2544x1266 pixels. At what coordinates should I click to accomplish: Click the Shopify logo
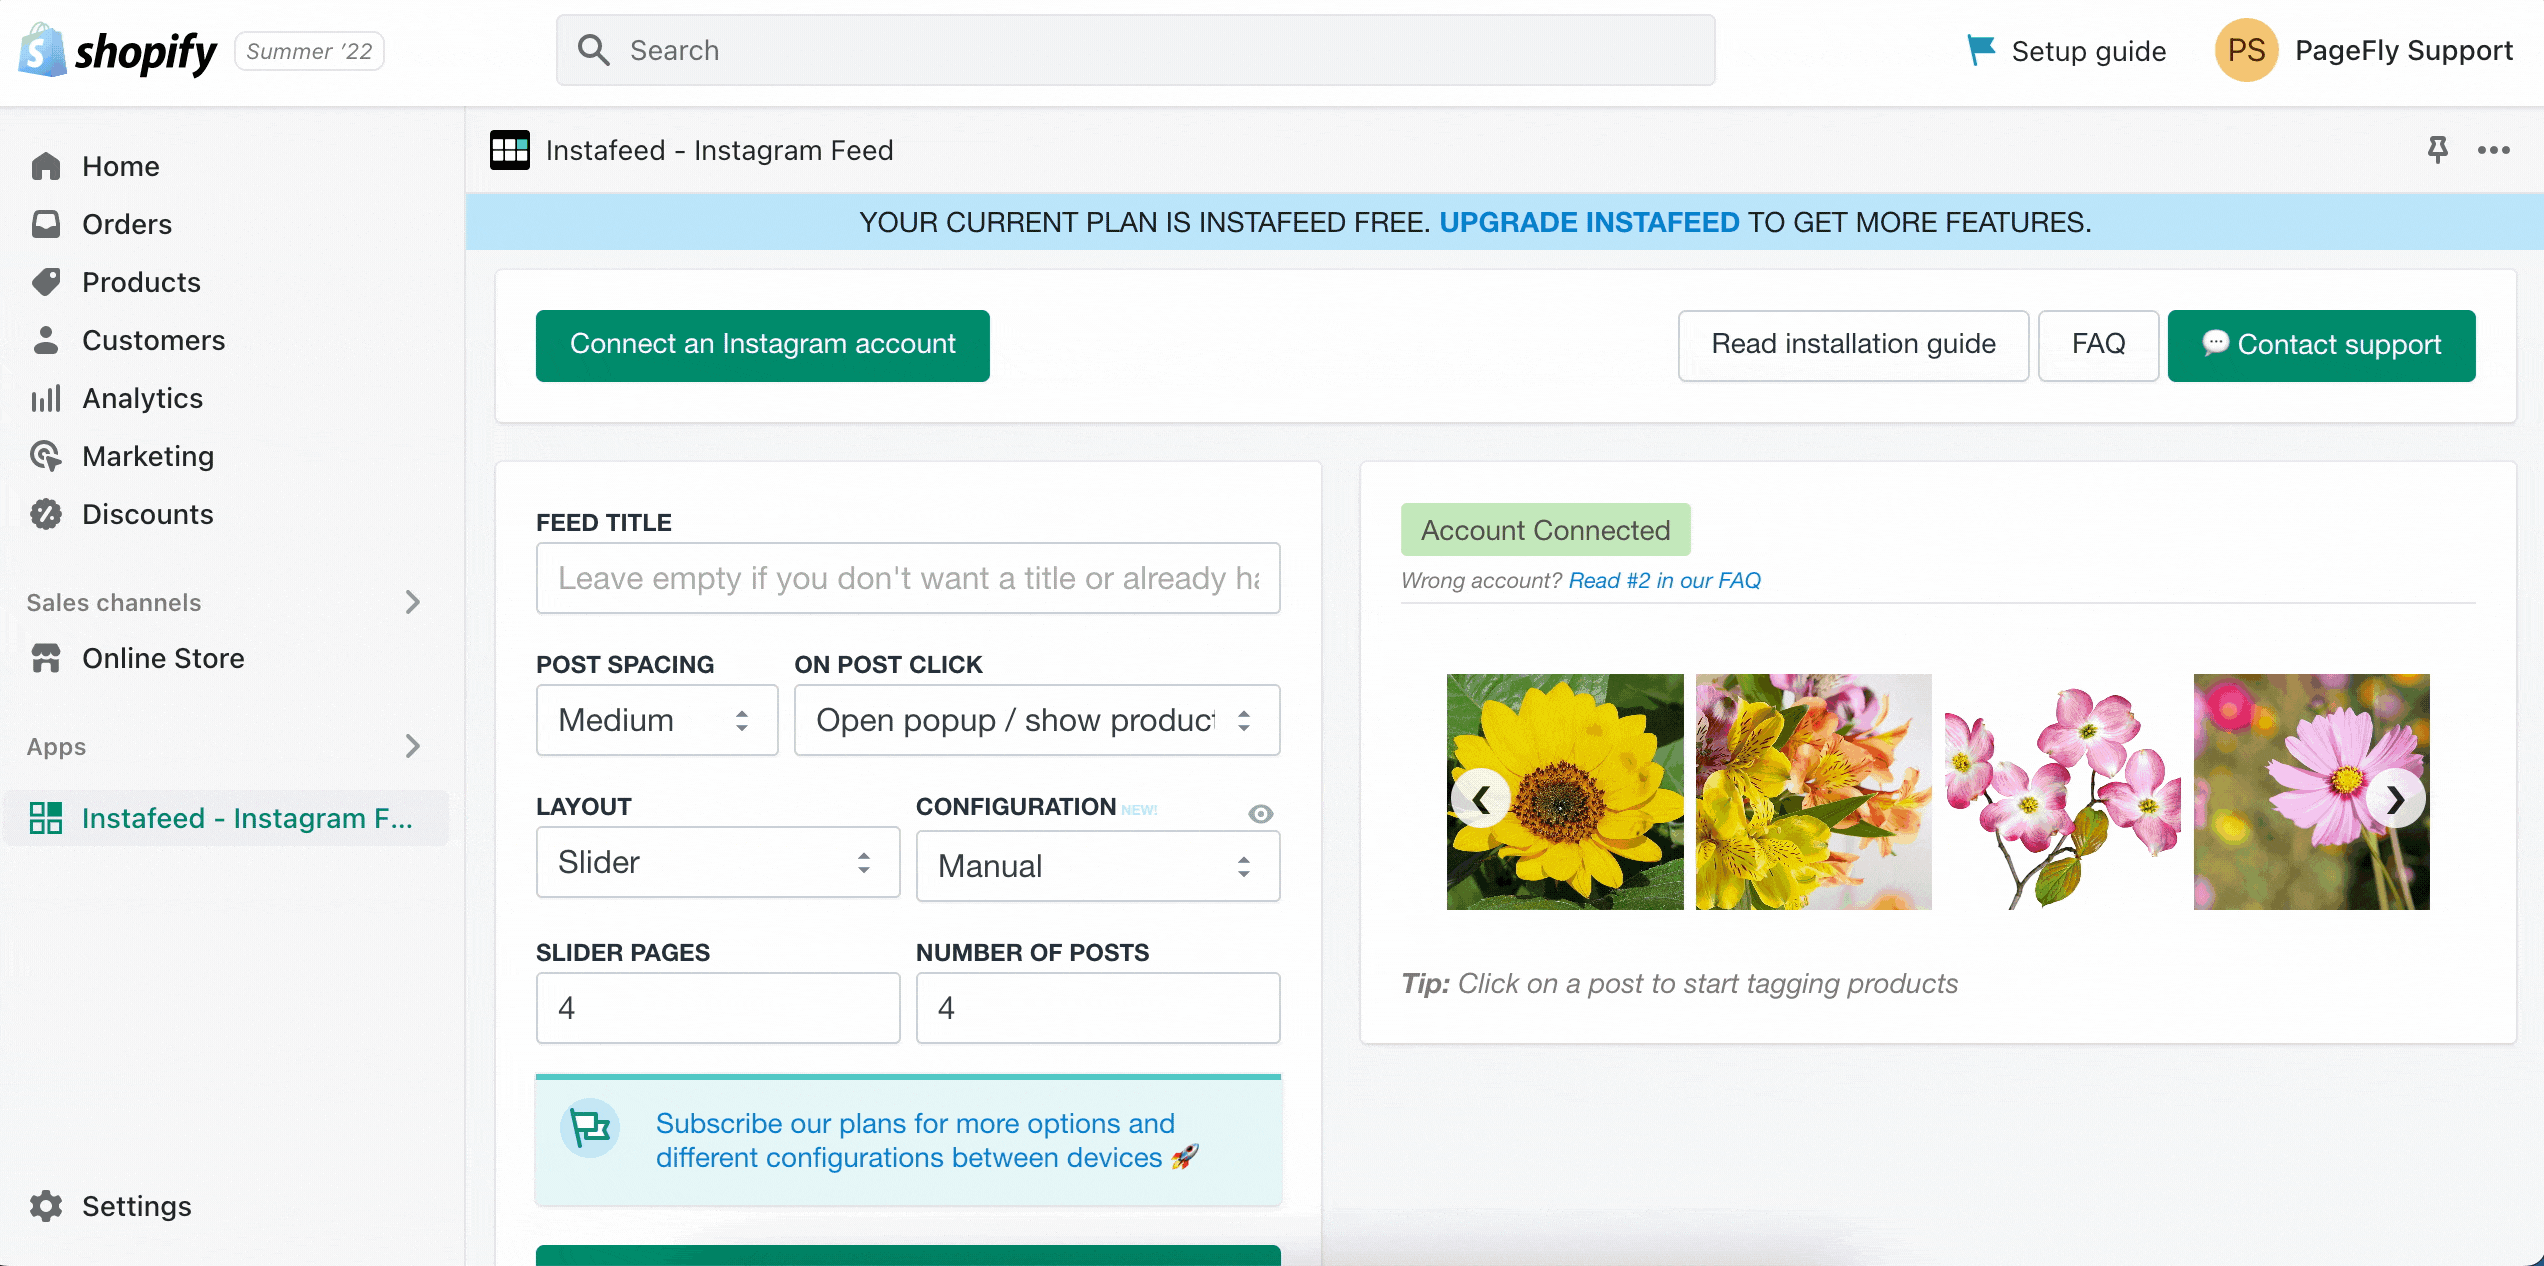[118, 51]
